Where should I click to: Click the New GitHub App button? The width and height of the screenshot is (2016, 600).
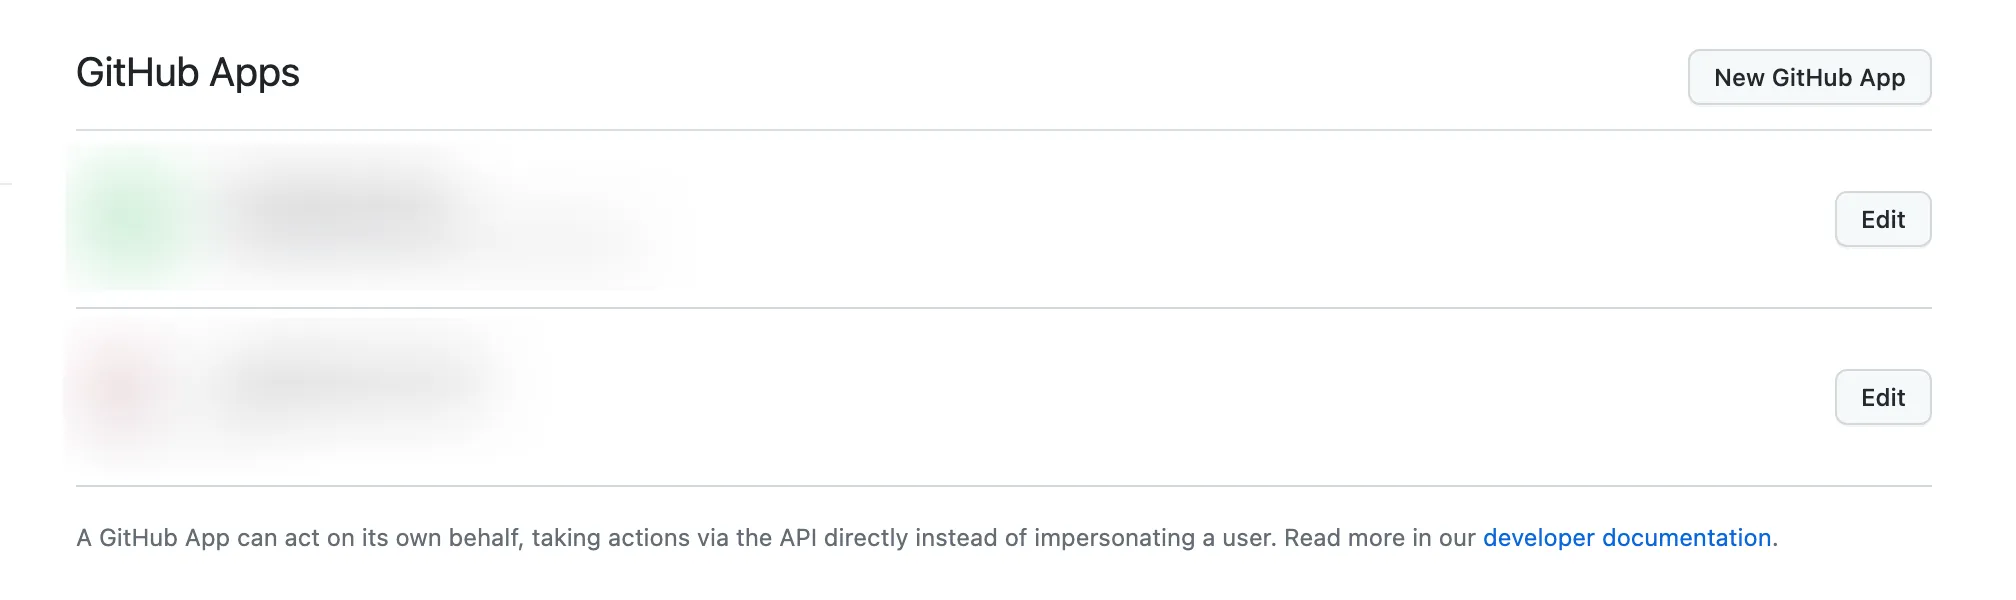1809,77
